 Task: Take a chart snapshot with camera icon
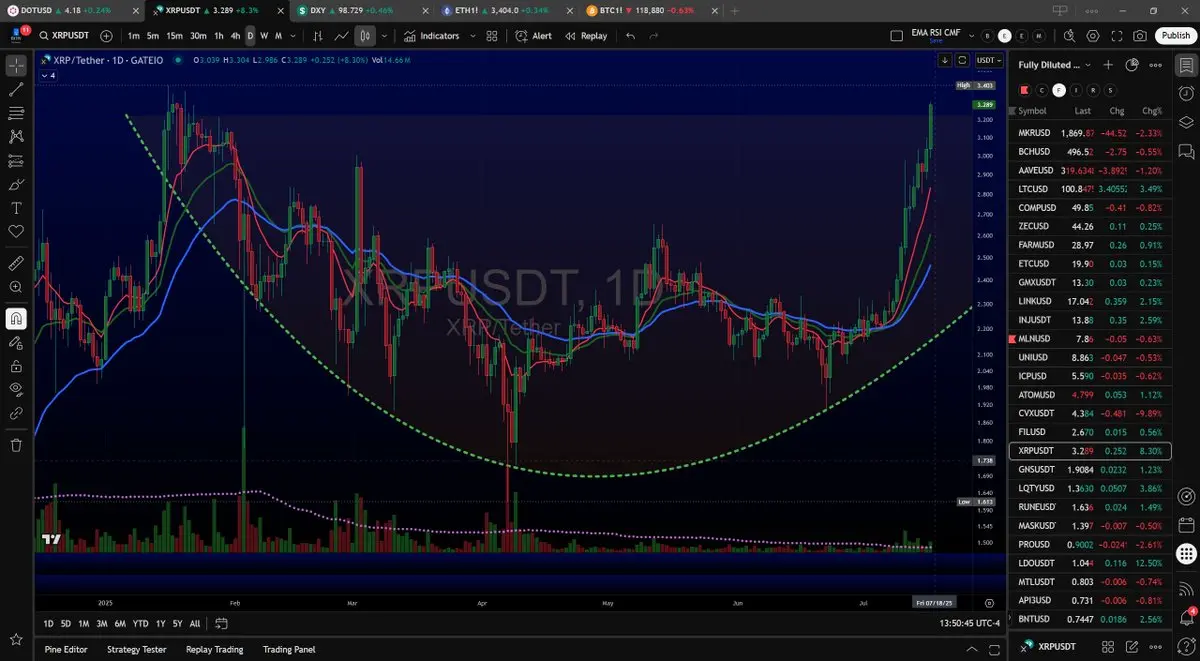tap(1140, 36)
